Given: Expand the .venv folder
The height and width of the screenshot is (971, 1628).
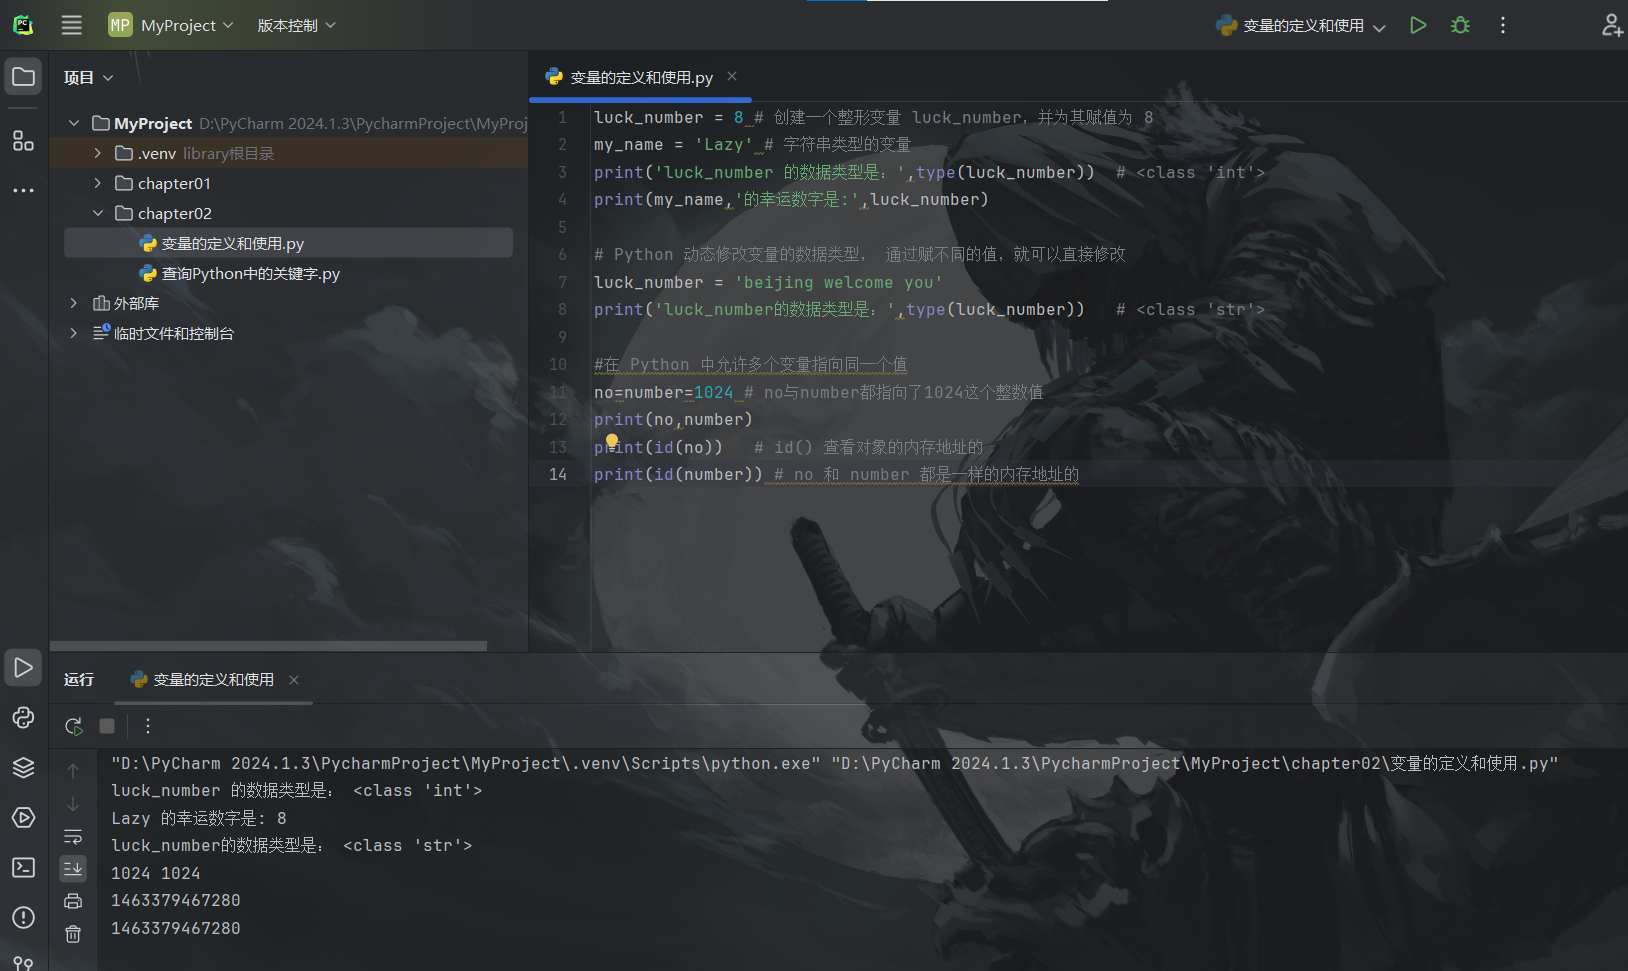Looking at the screenshot, I should (97, 153).
